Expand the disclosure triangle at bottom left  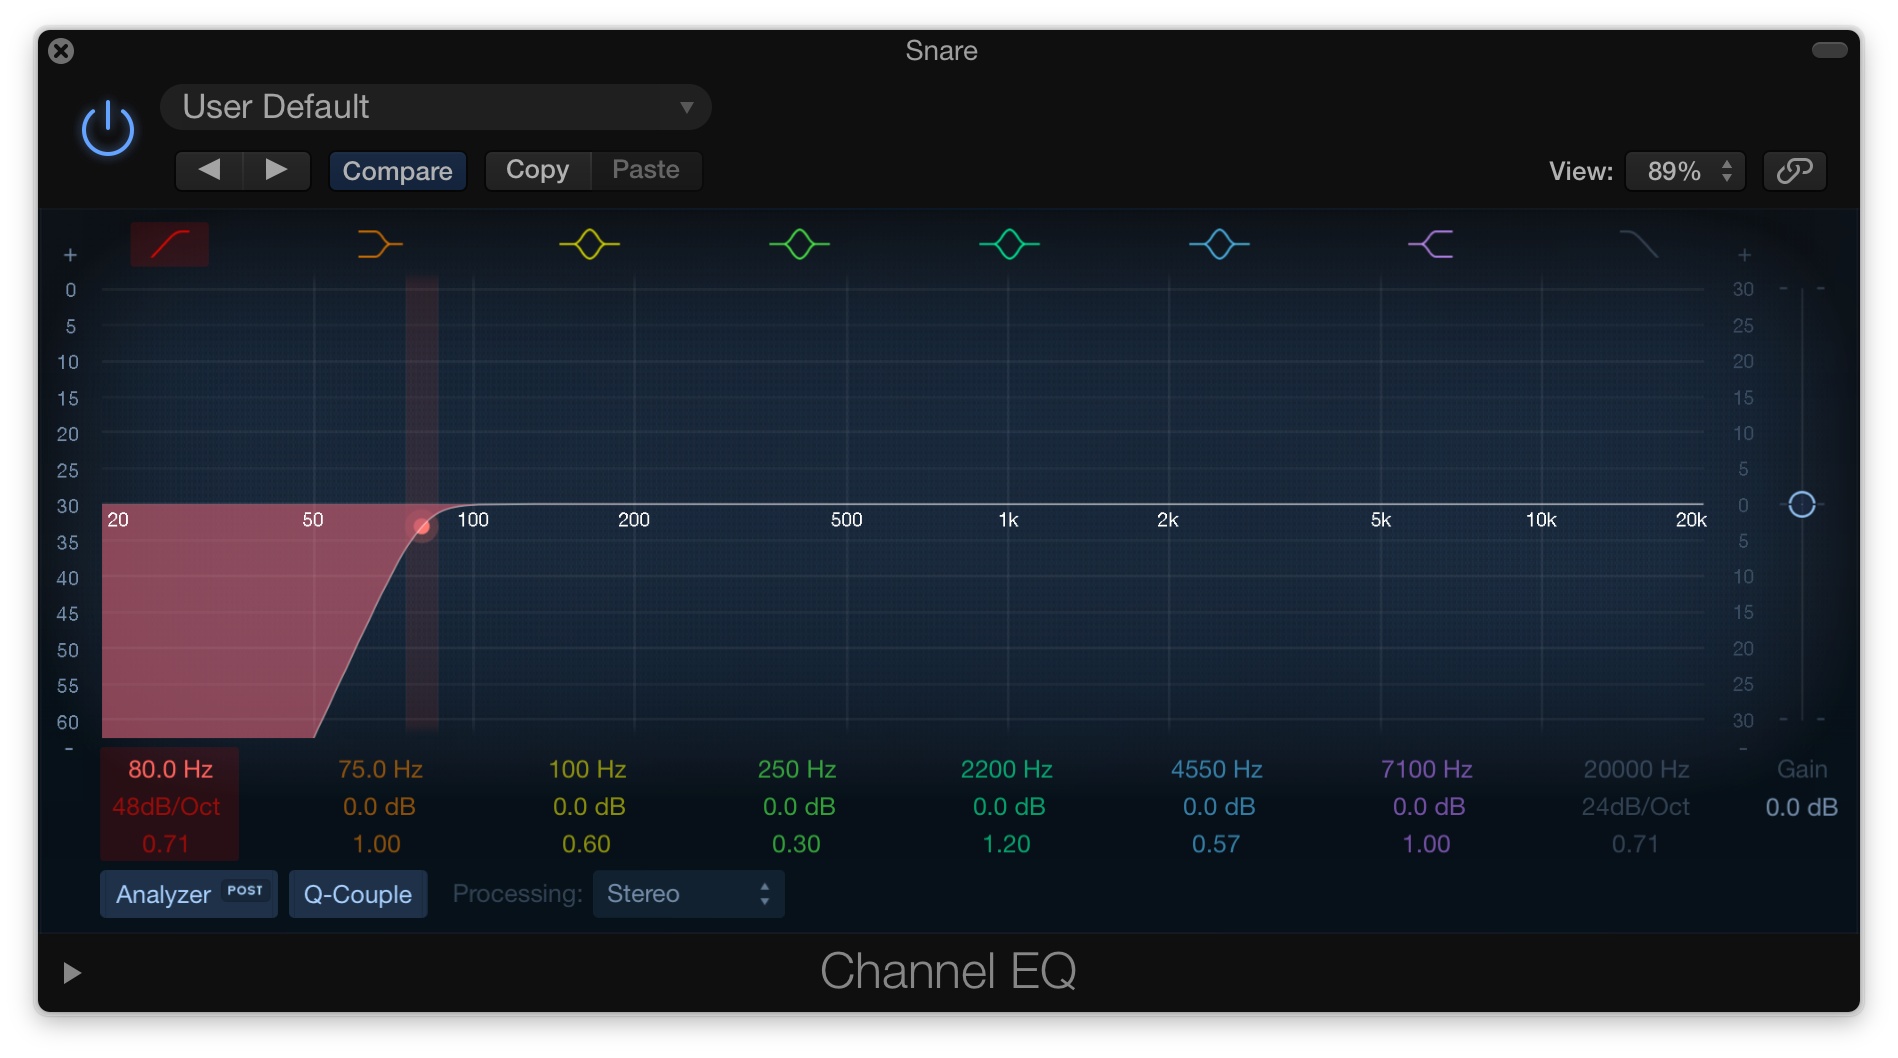(x=70, y=971)
